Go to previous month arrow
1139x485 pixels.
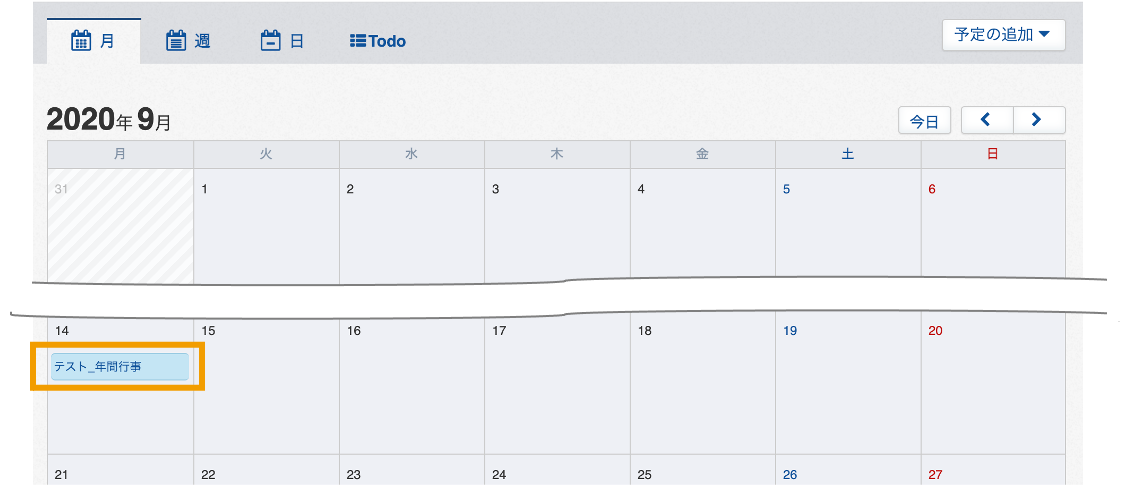point(986,120)
